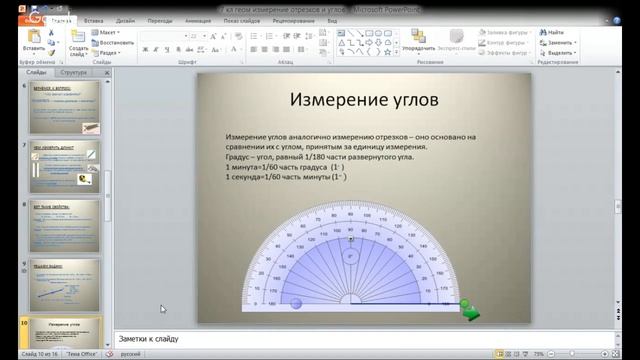
Task: Open the Макет layout dropdown
Action: [106, 32]
